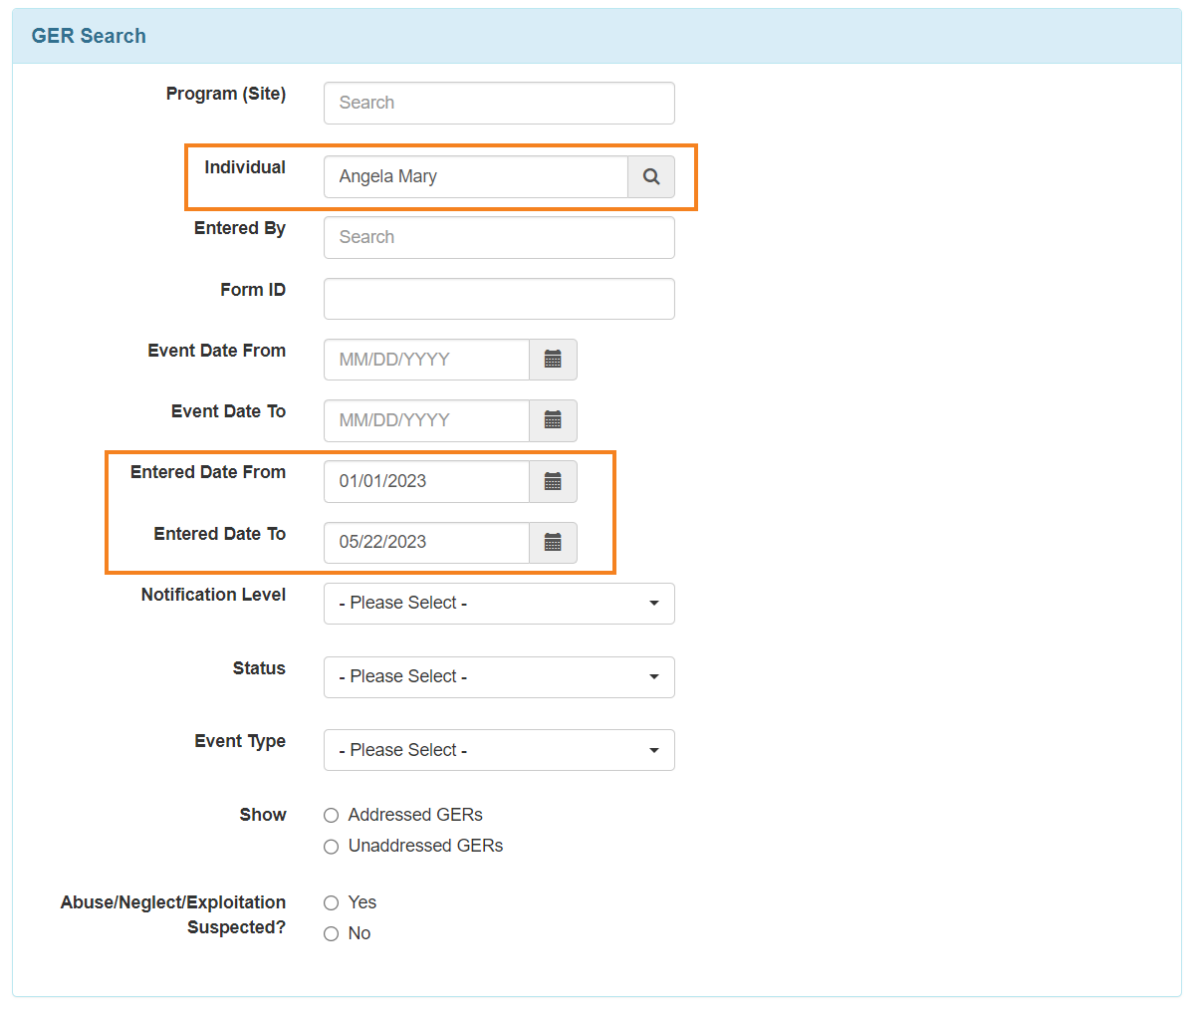
Task: Choose Yes for Abuse/Neglect/Exploitation Suspected
Action: pyautogui.click(x=331, y=903)
